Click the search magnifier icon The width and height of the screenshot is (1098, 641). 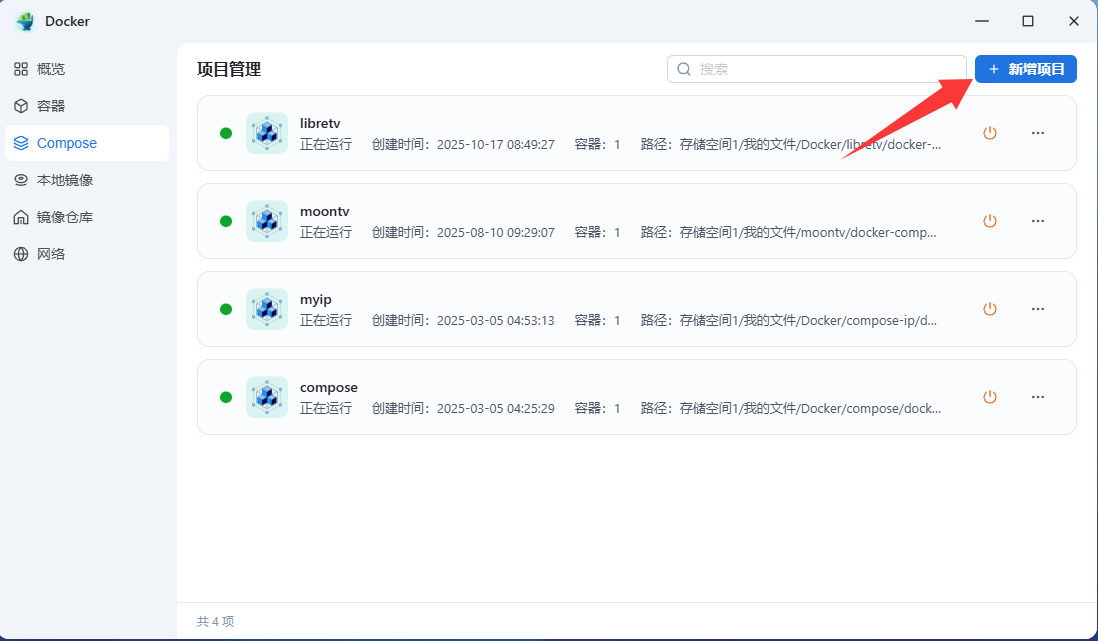[684, 69]
